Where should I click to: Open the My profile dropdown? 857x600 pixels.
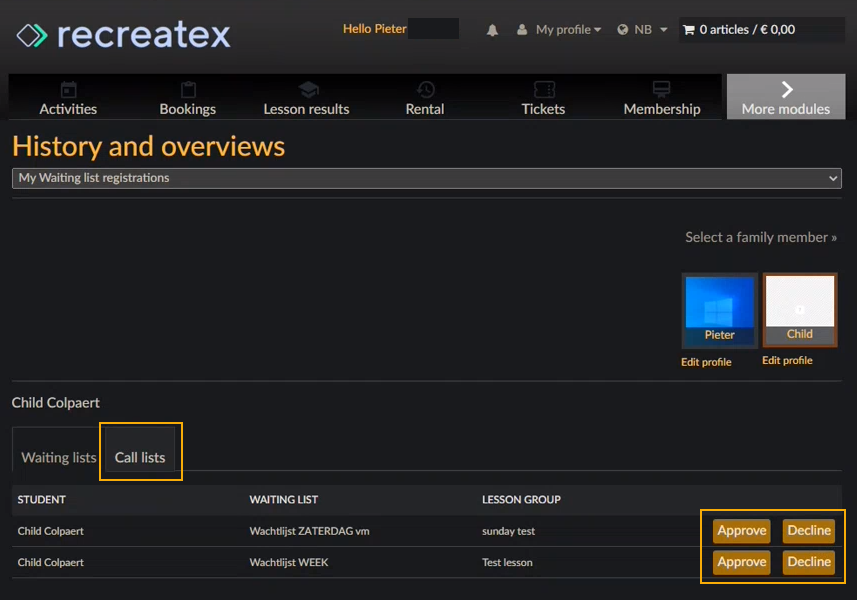tap(560, 30)
